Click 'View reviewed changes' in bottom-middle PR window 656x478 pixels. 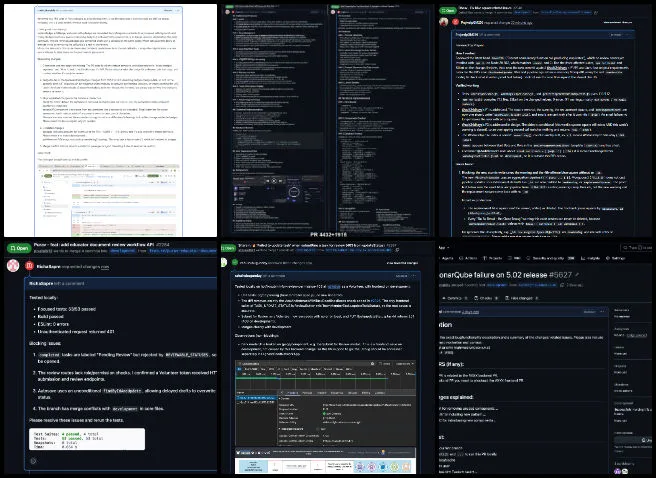click(x=402, y=263)
